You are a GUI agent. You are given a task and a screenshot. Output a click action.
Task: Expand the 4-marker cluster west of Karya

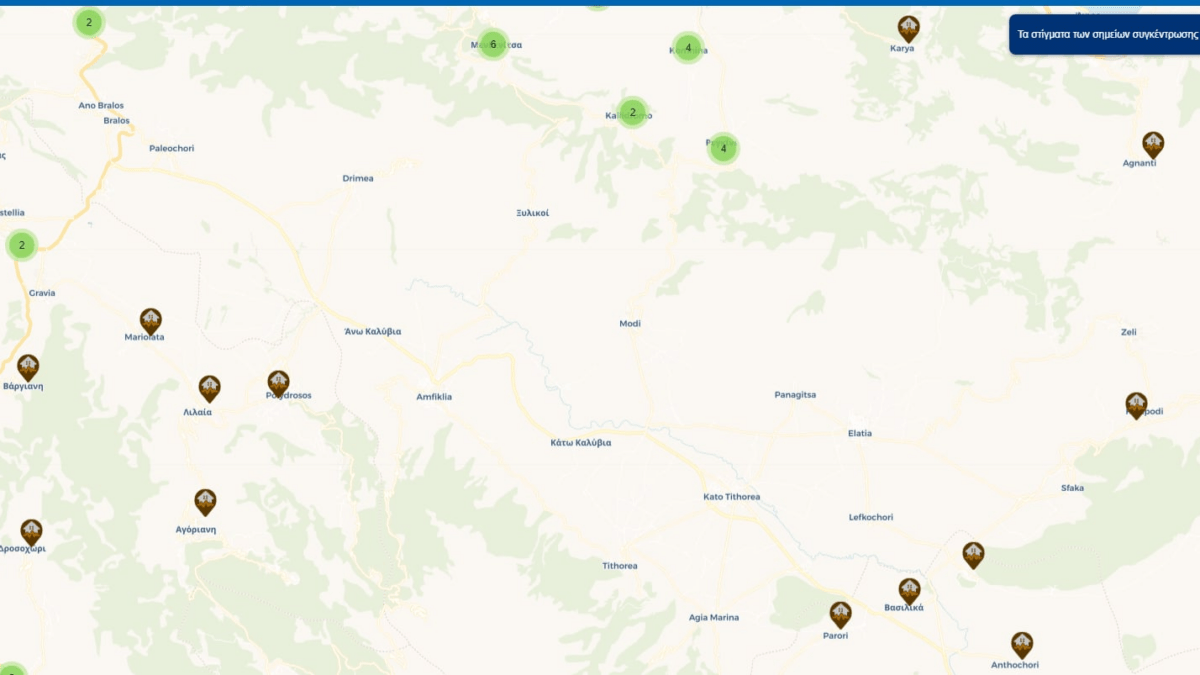click(x=688, y=47)
